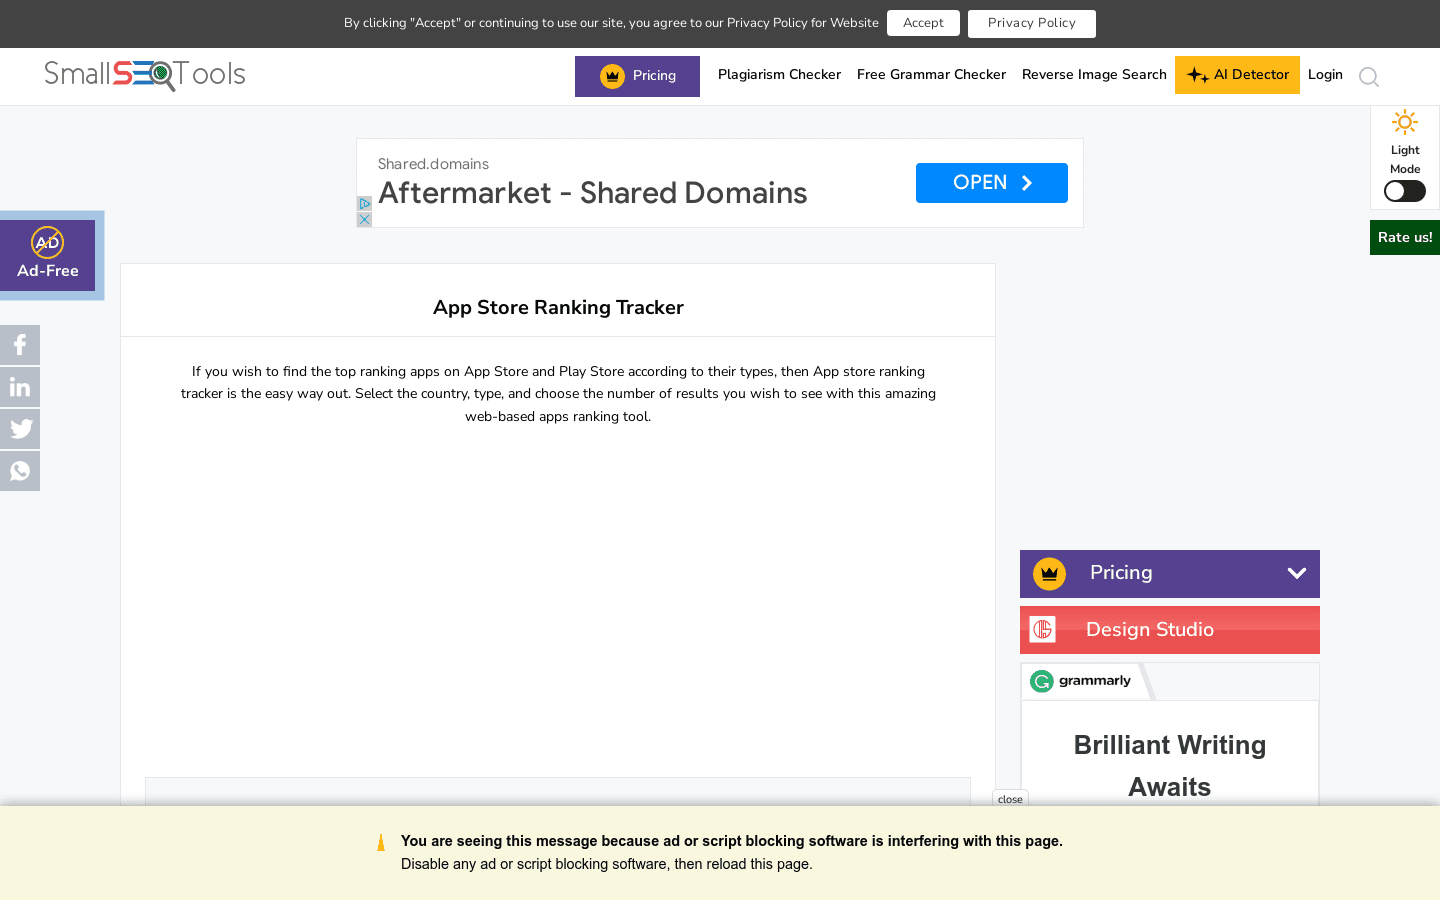Click the Grammarly logo
Image resolution: width=1440 pixels, height=900 pixels.
[x=1078, y=681]
